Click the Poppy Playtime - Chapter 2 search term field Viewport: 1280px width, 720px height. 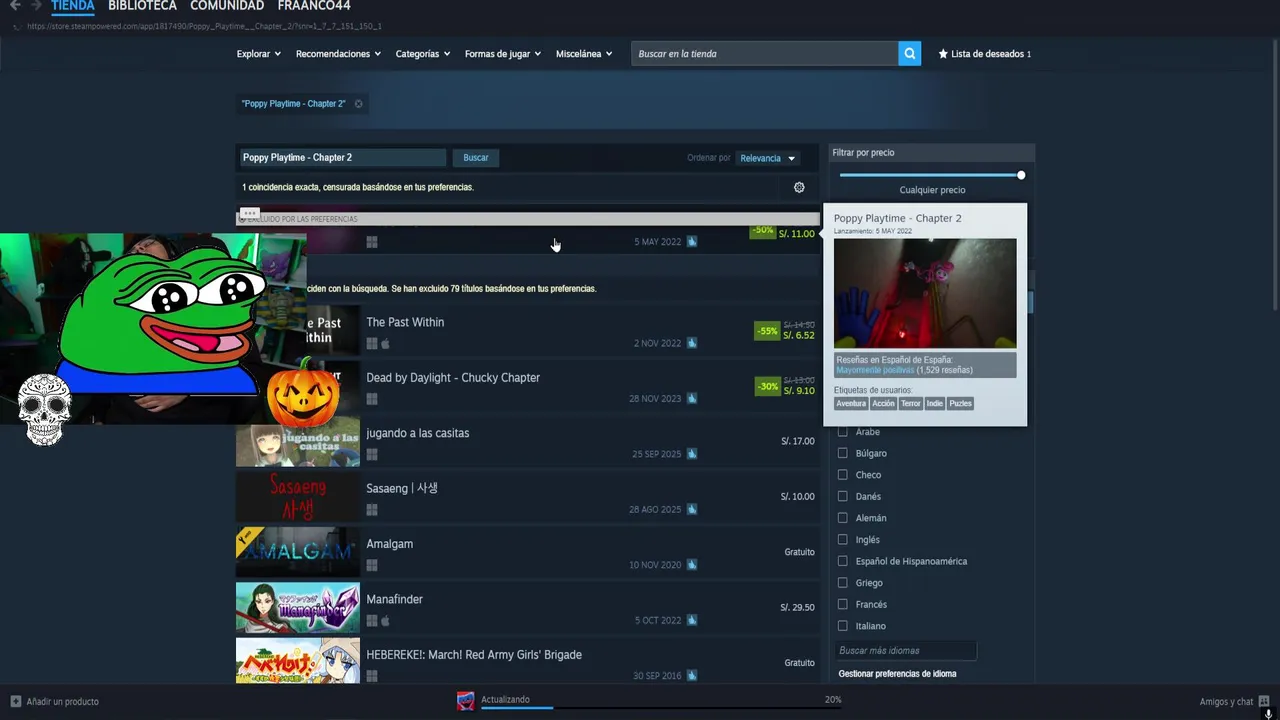(342, 158)
